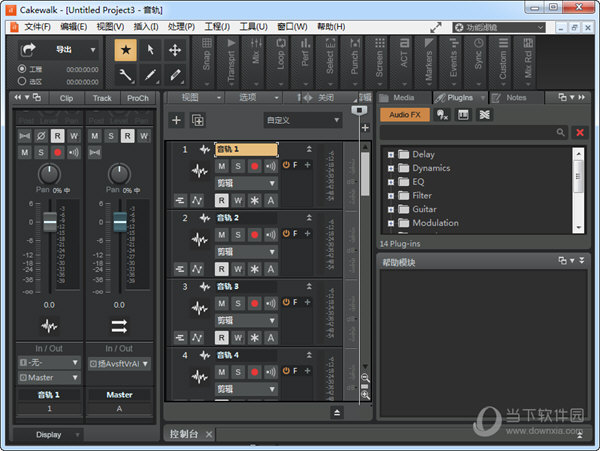Show the ReWire devices browser icon
600x451 pixels.
tap(484, 115)
